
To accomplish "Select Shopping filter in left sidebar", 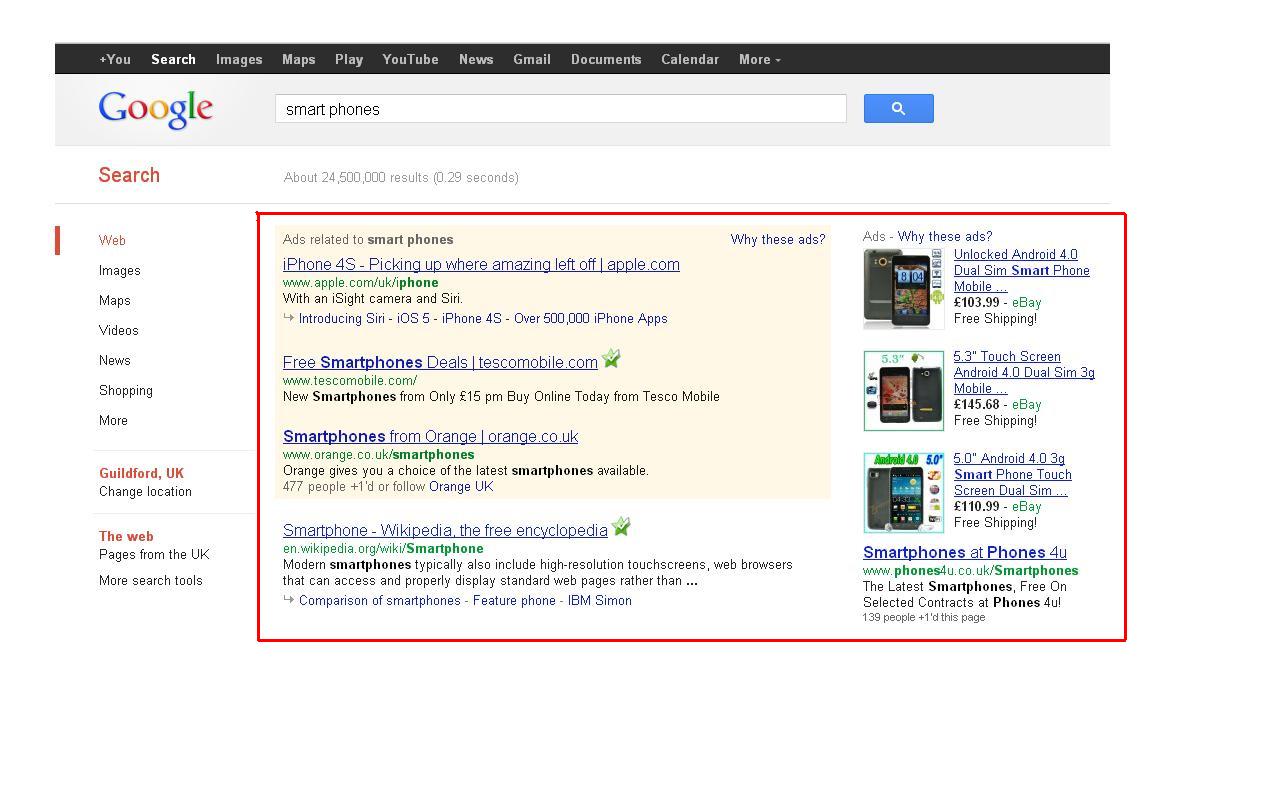I will (125, 390).
